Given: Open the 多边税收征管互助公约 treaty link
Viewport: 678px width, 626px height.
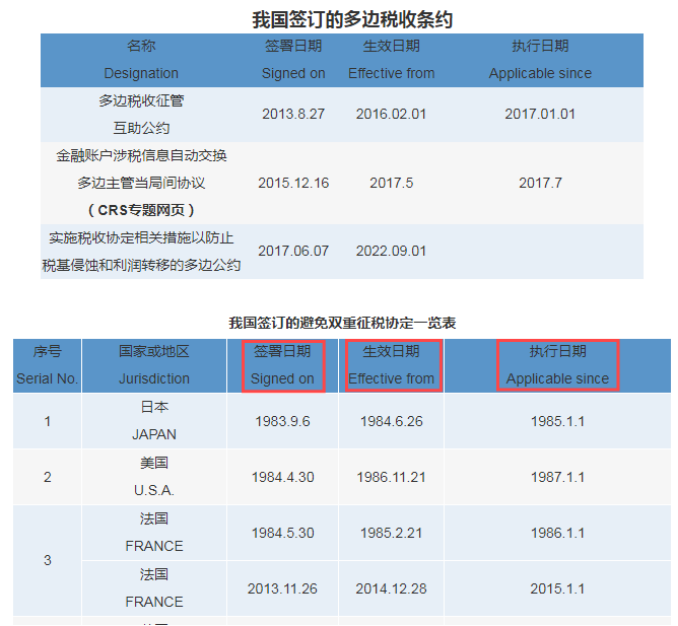Looking at the screenshot, I should point(141,114).
